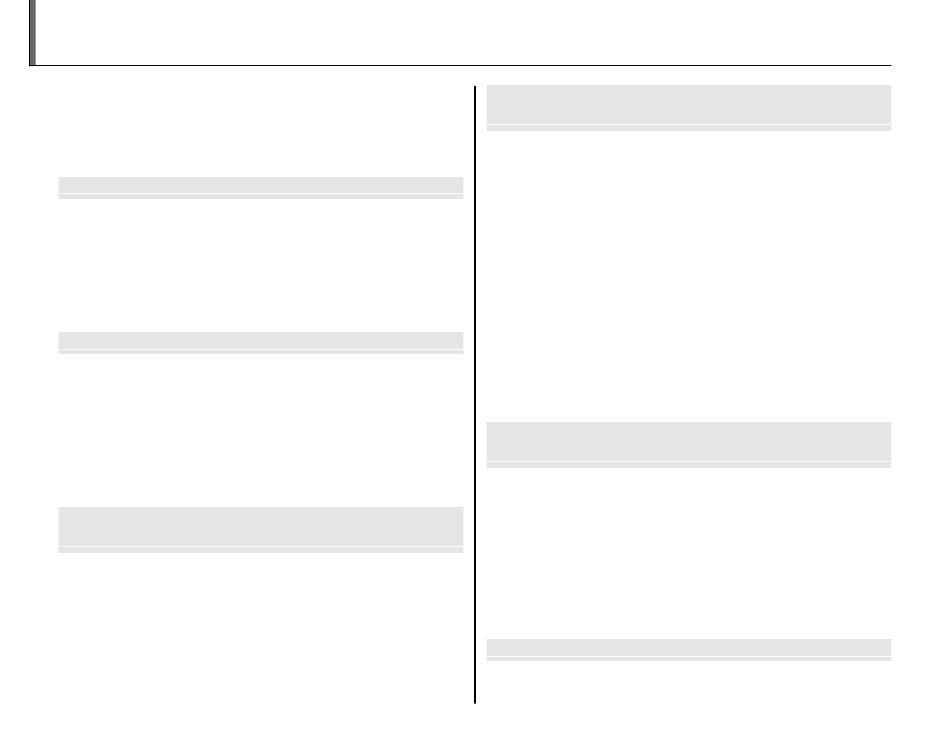Select the tall gray heading bar in middle of right column
This screenshot has width=950, height=751.
(689, 442)
